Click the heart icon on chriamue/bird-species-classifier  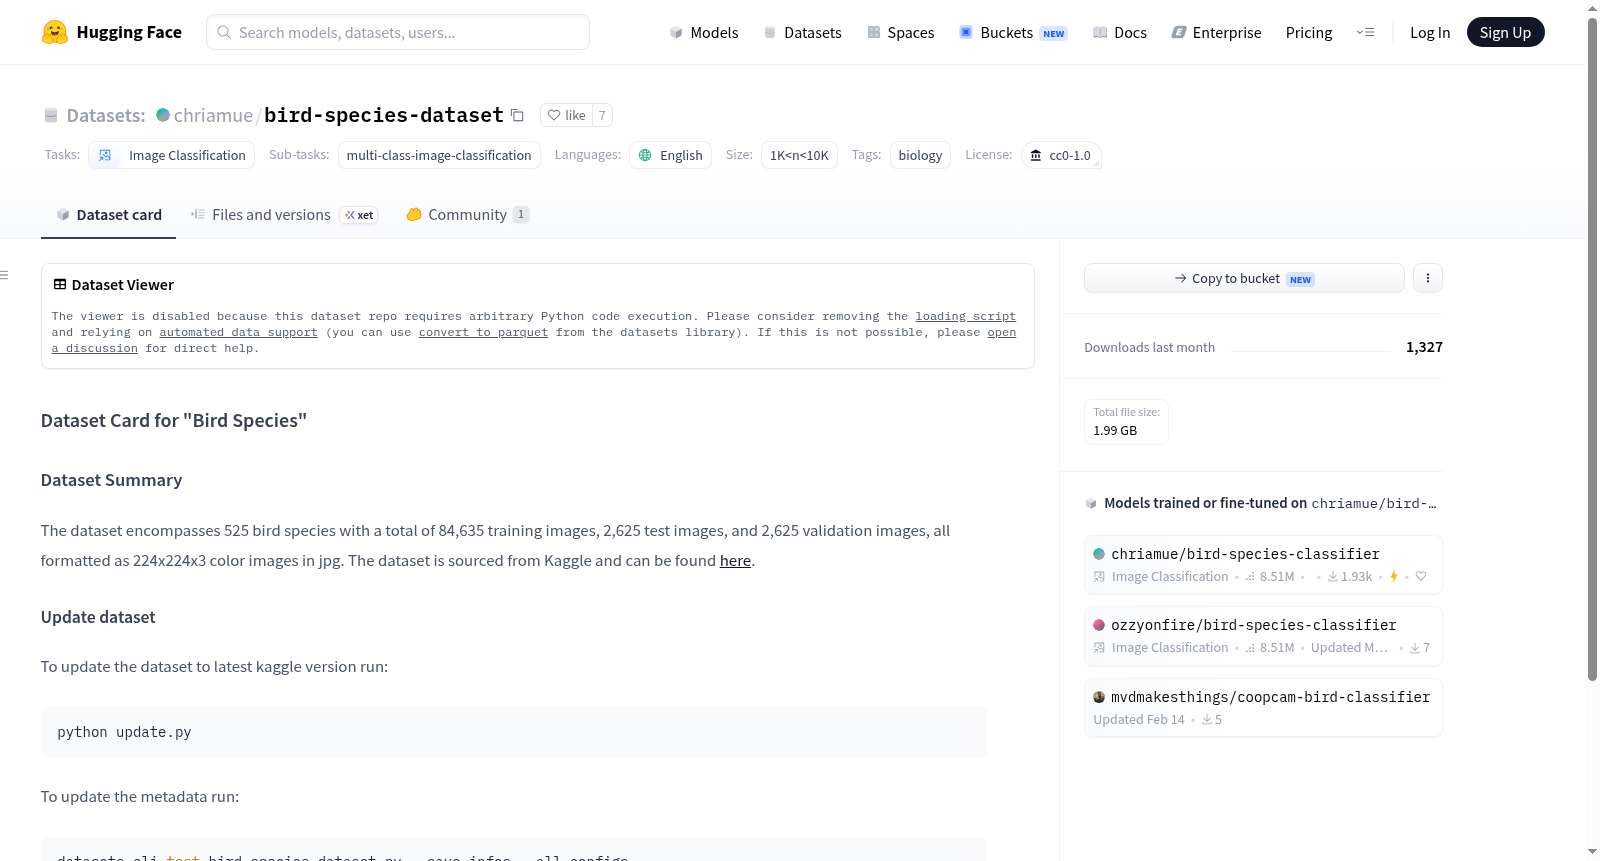(1421, 577)
